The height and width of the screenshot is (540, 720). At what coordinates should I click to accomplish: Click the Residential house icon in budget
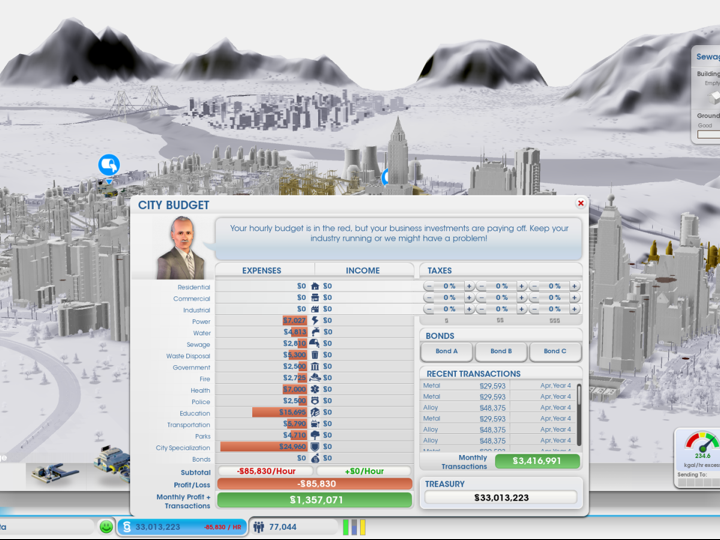[315, 286]
